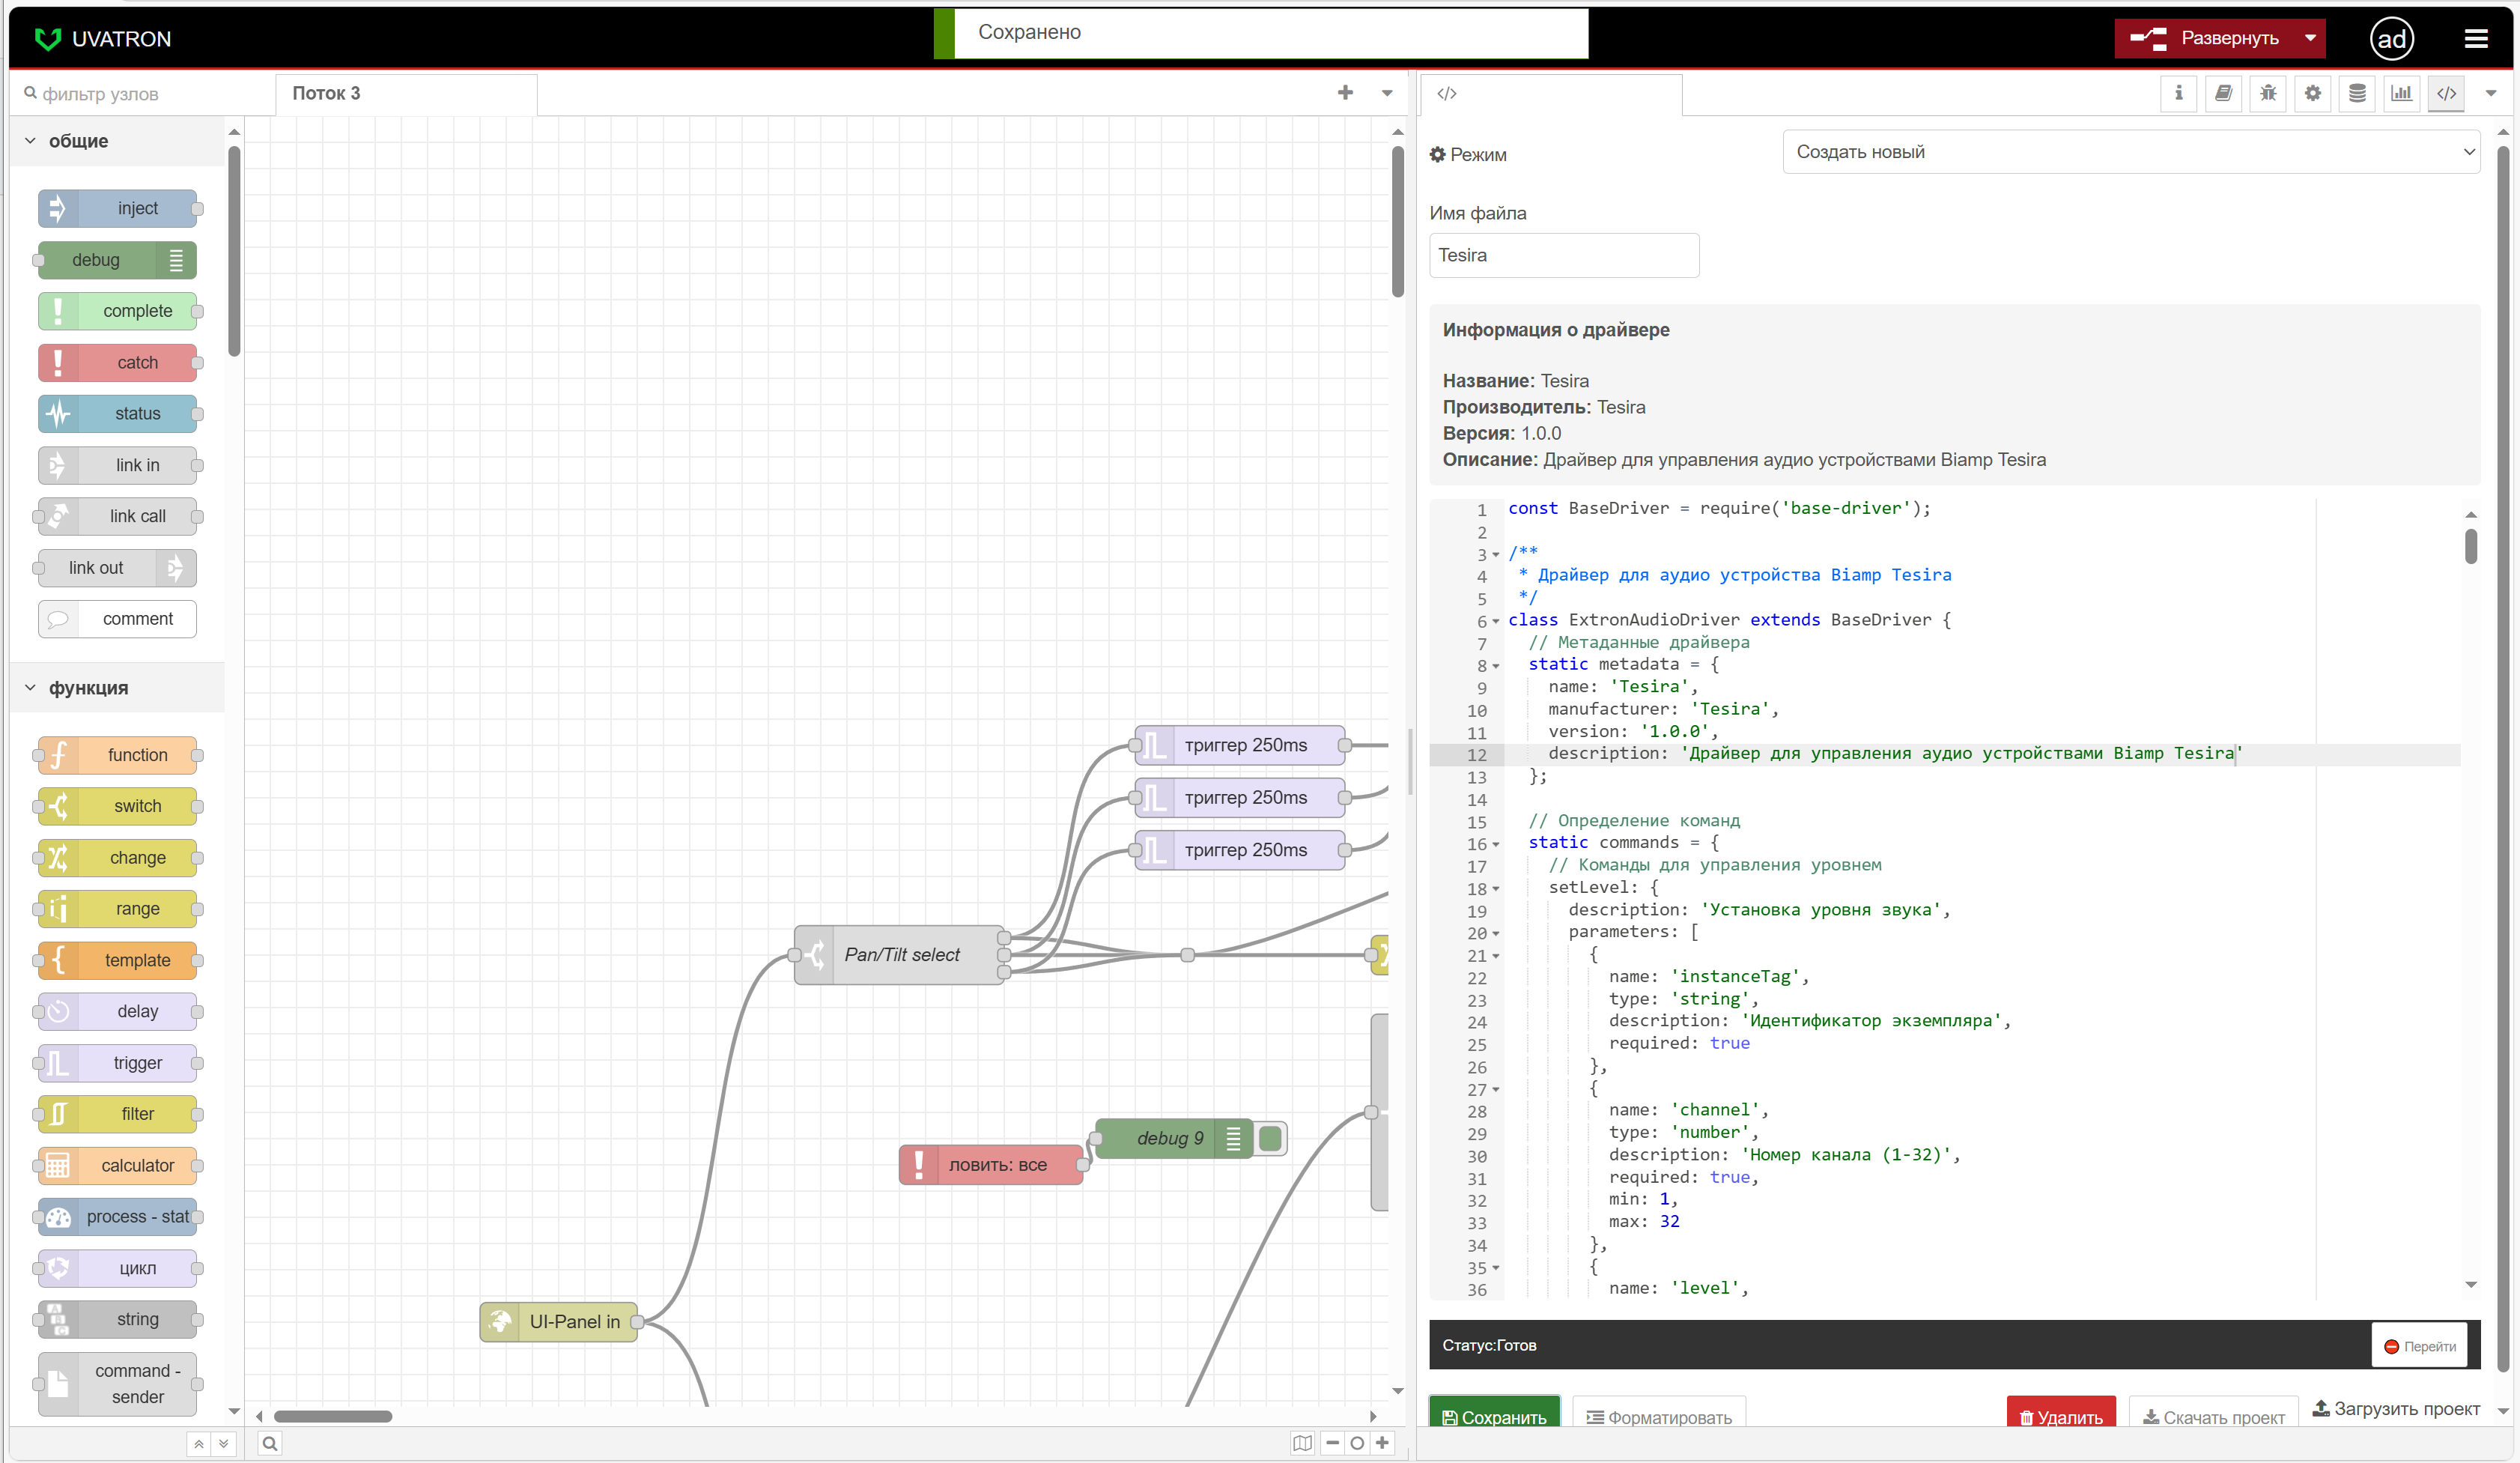Click the canvas search magnifier icon

point(270,1443)
